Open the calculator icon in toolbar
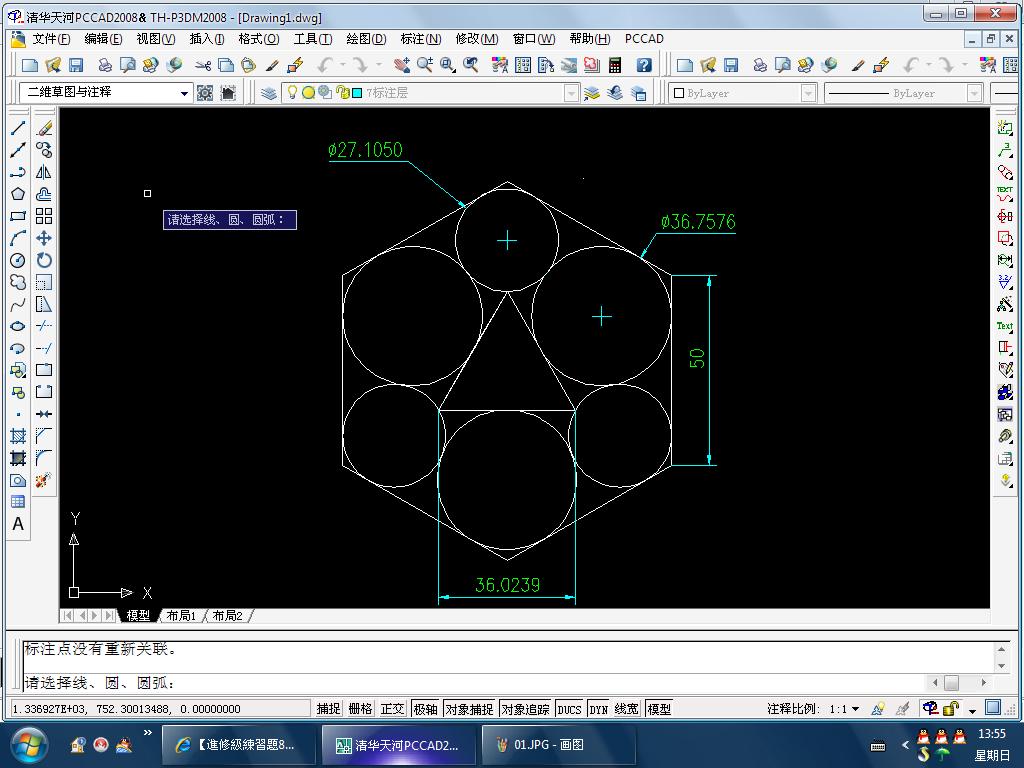1024x768 pixels. [x=615, y=65]
